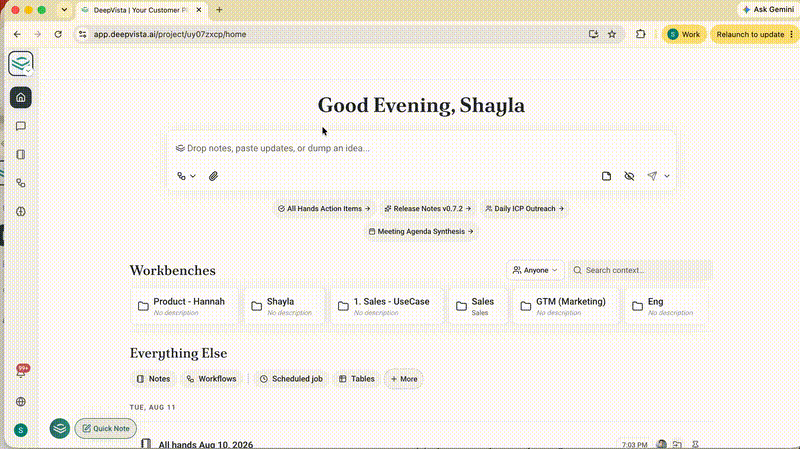Open the Work profile button
Image resolution: width=800 pixels, height=449 pixels.
pyautogui.click(x=684, y=34)
